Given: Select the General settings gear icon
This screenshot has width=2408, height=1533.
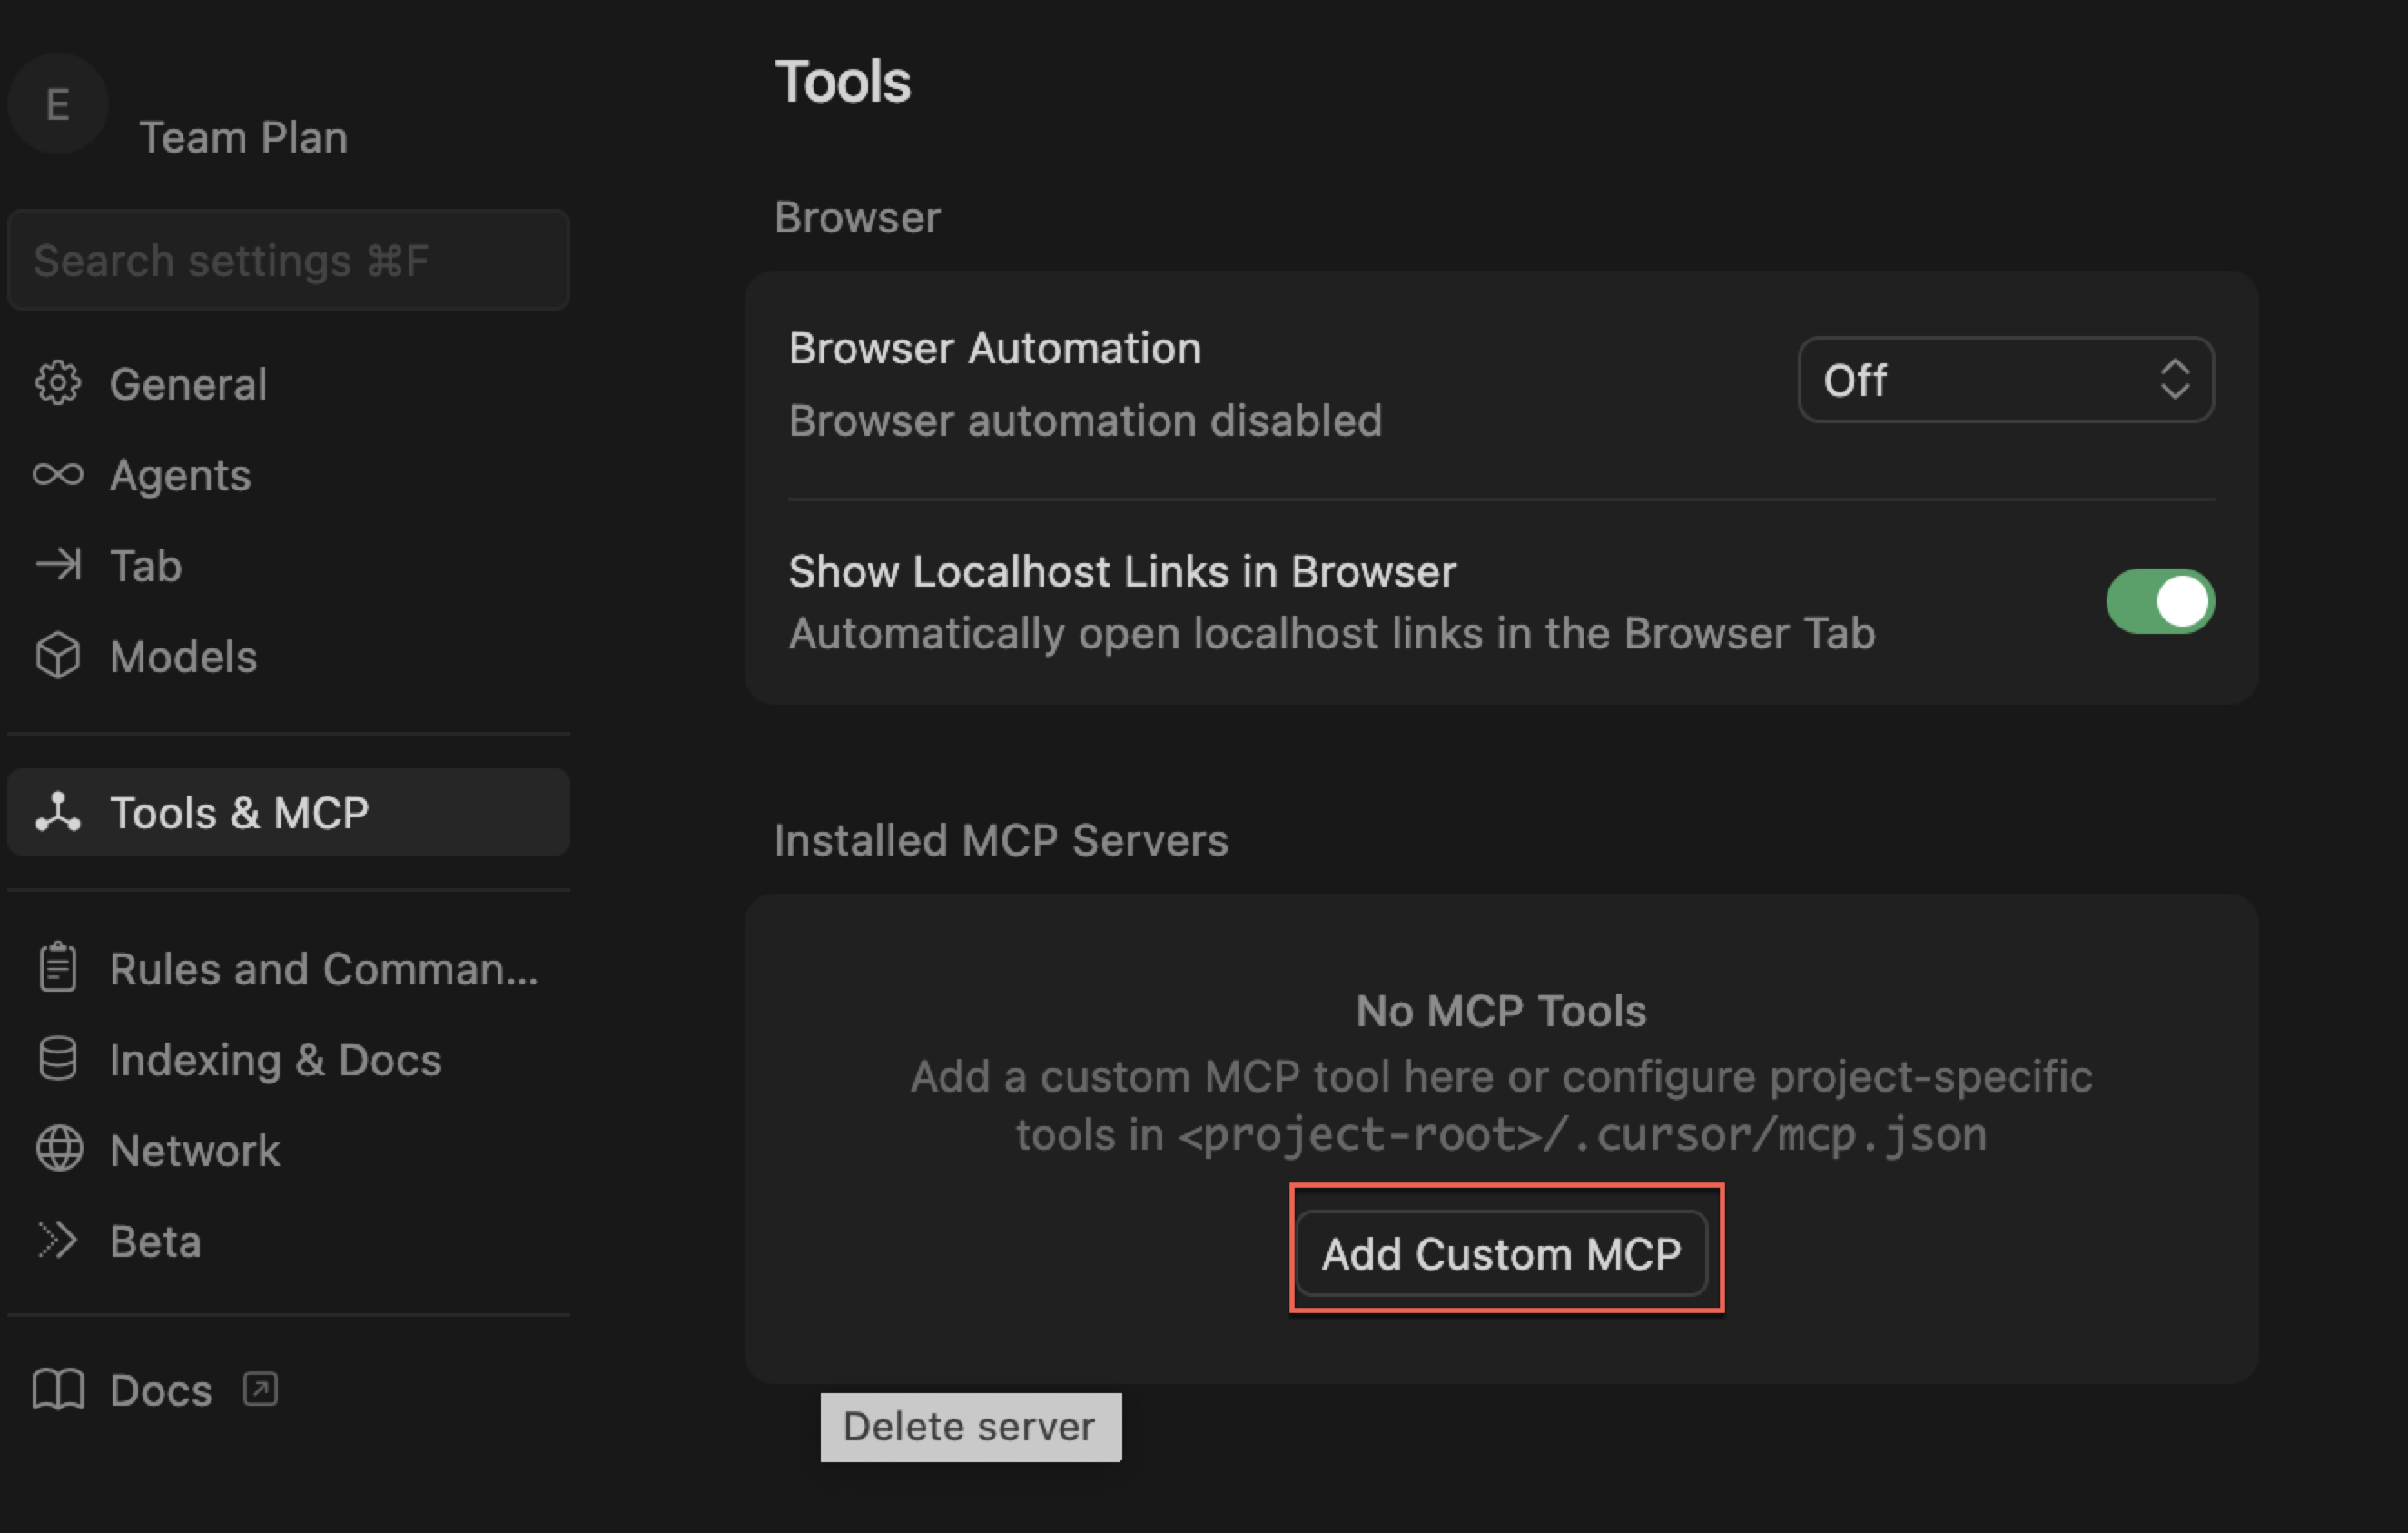Looking at the screenshot, I should pos(58,383).
